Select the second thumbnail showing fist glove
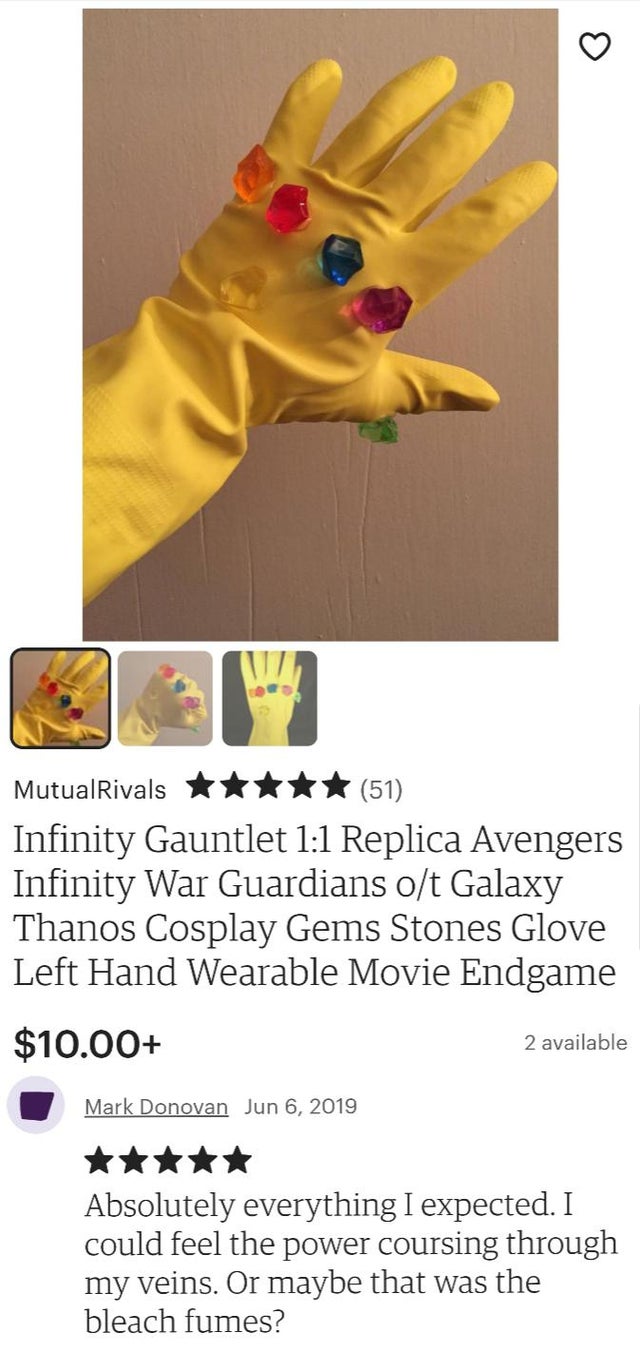Viewport: 640px width, 1352px height. (165, 698)
